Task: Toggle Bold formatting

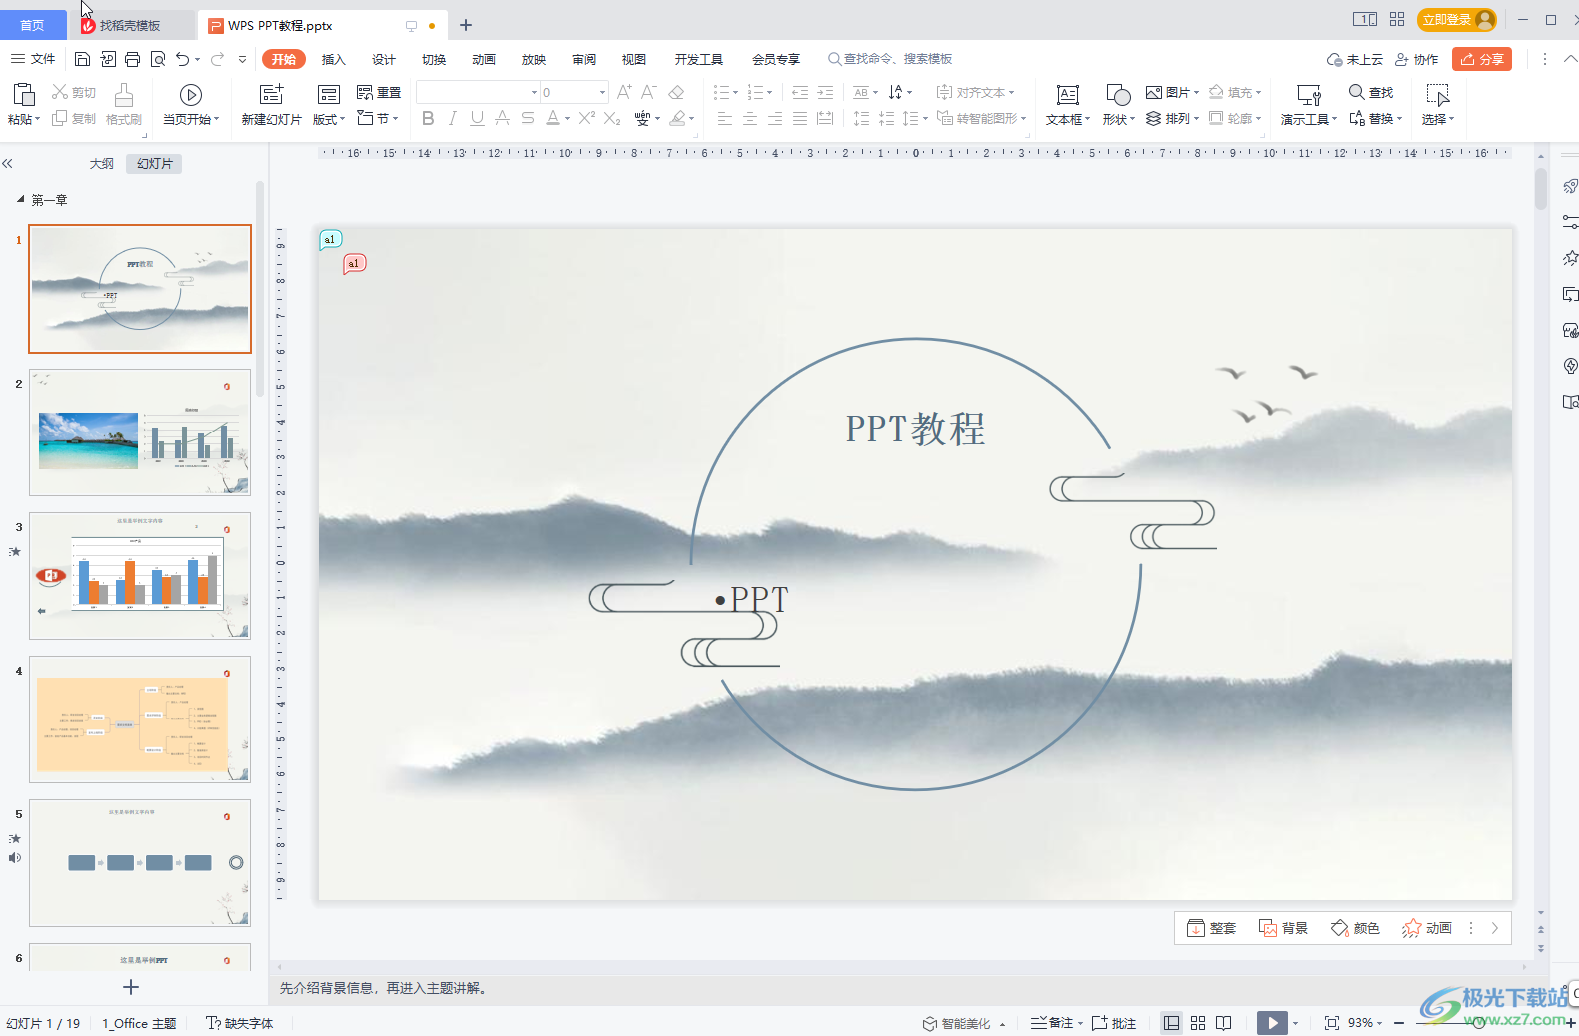Action: (428, 118)
